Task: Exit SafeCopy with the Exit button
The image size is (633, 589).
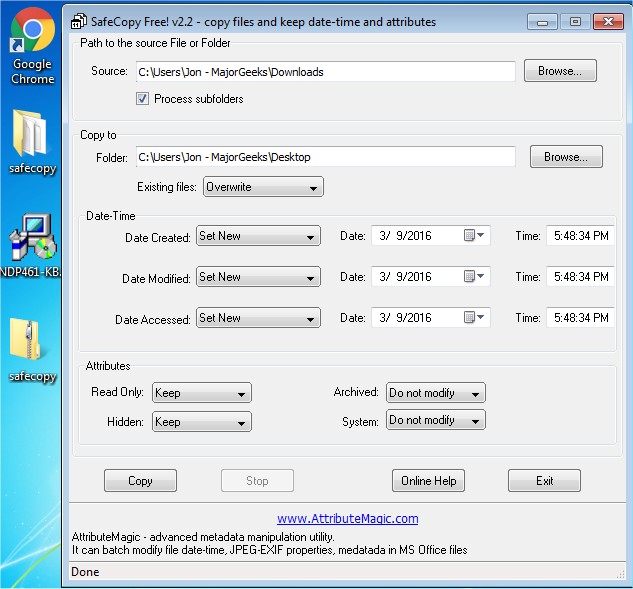Action: (x=545, y=481)
